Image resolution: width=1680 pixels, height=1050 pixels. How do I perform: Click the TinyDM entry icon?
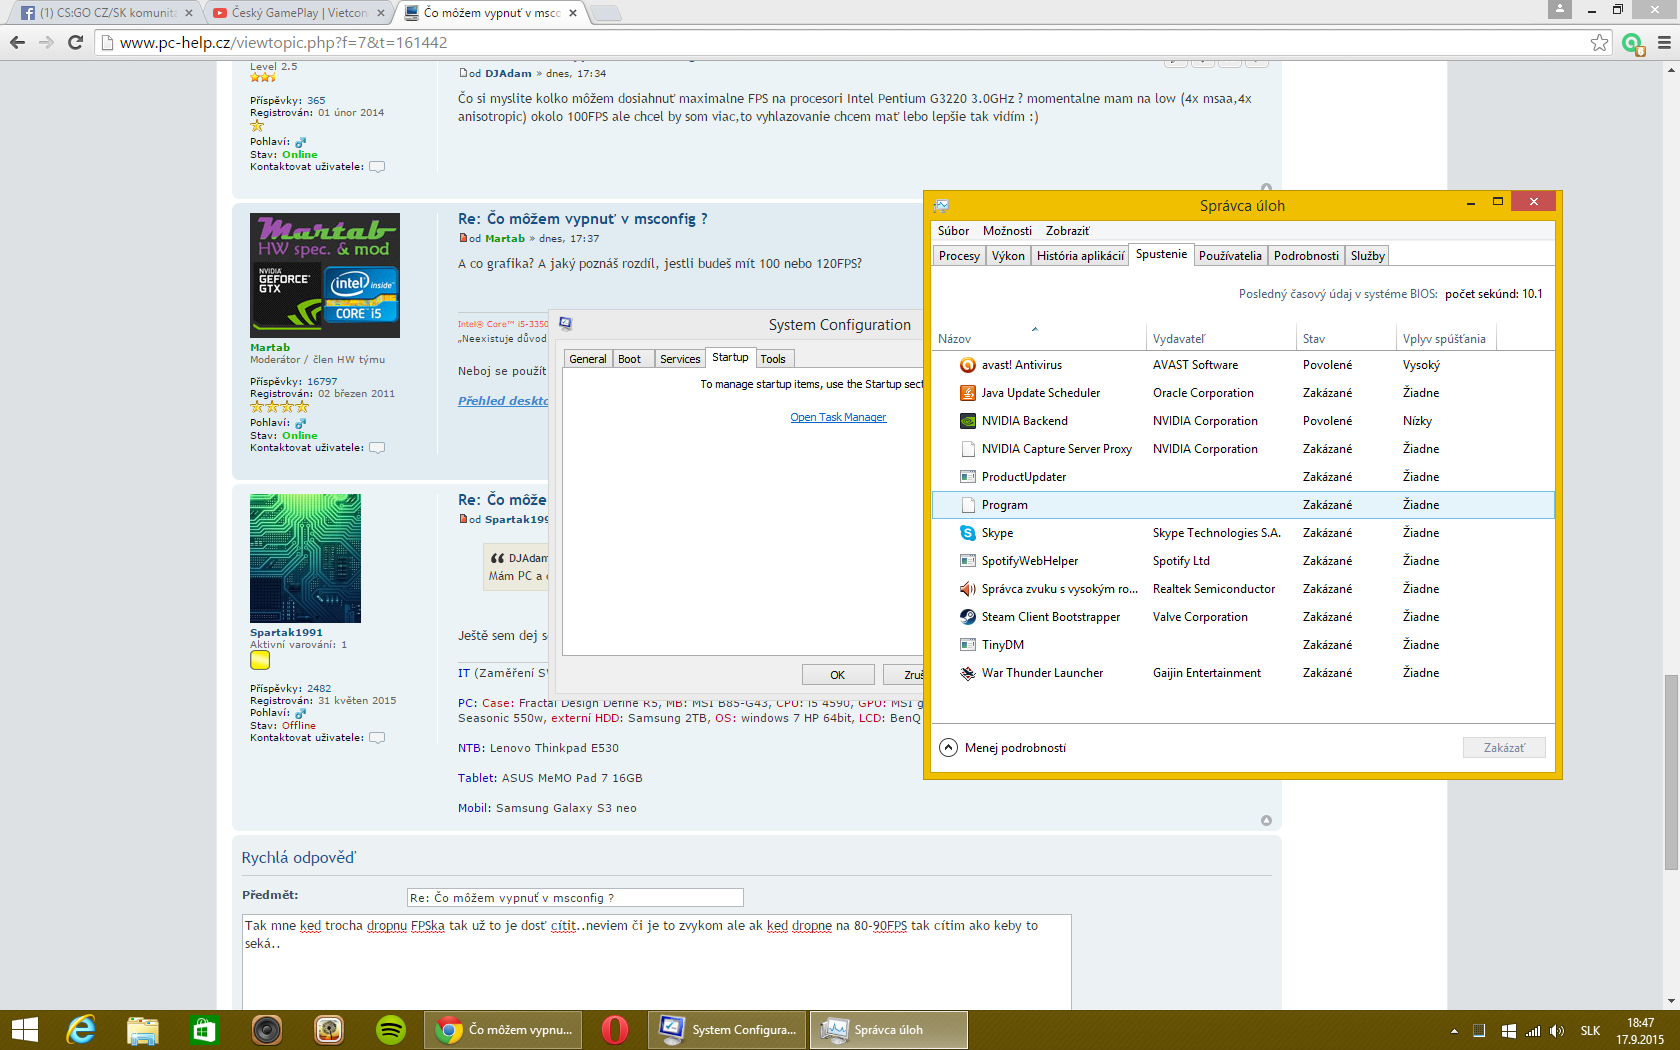point(967,645)
